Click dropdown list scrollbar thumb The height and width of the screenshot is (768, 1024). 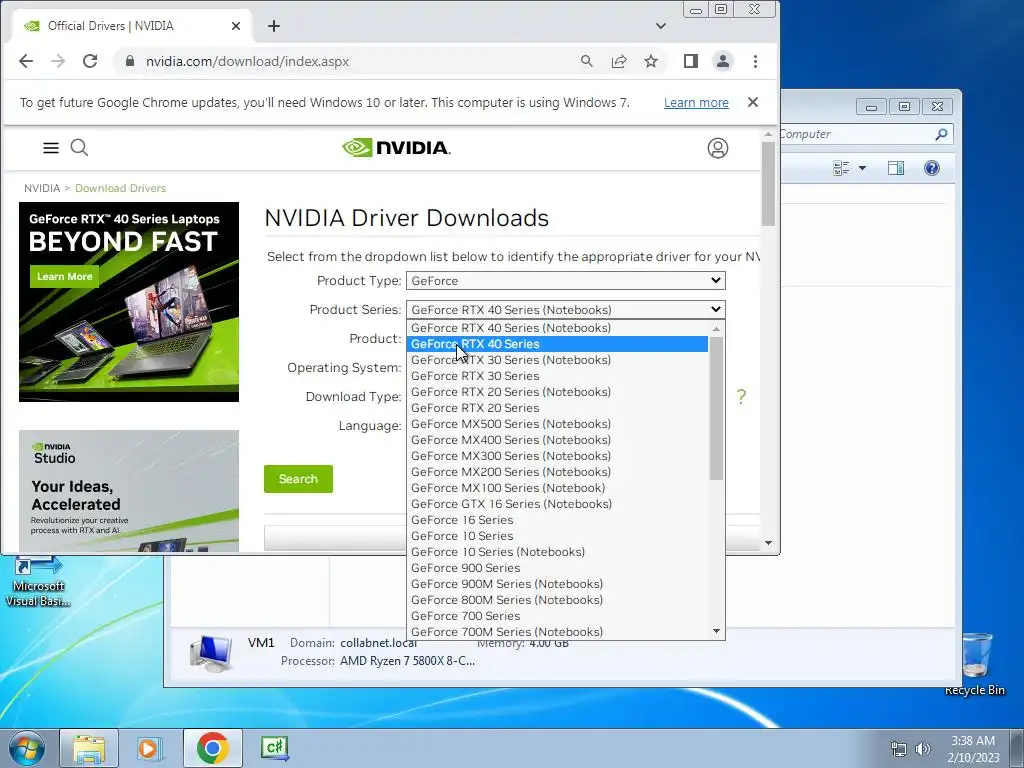pyautogui.click(x=716, y=409)
